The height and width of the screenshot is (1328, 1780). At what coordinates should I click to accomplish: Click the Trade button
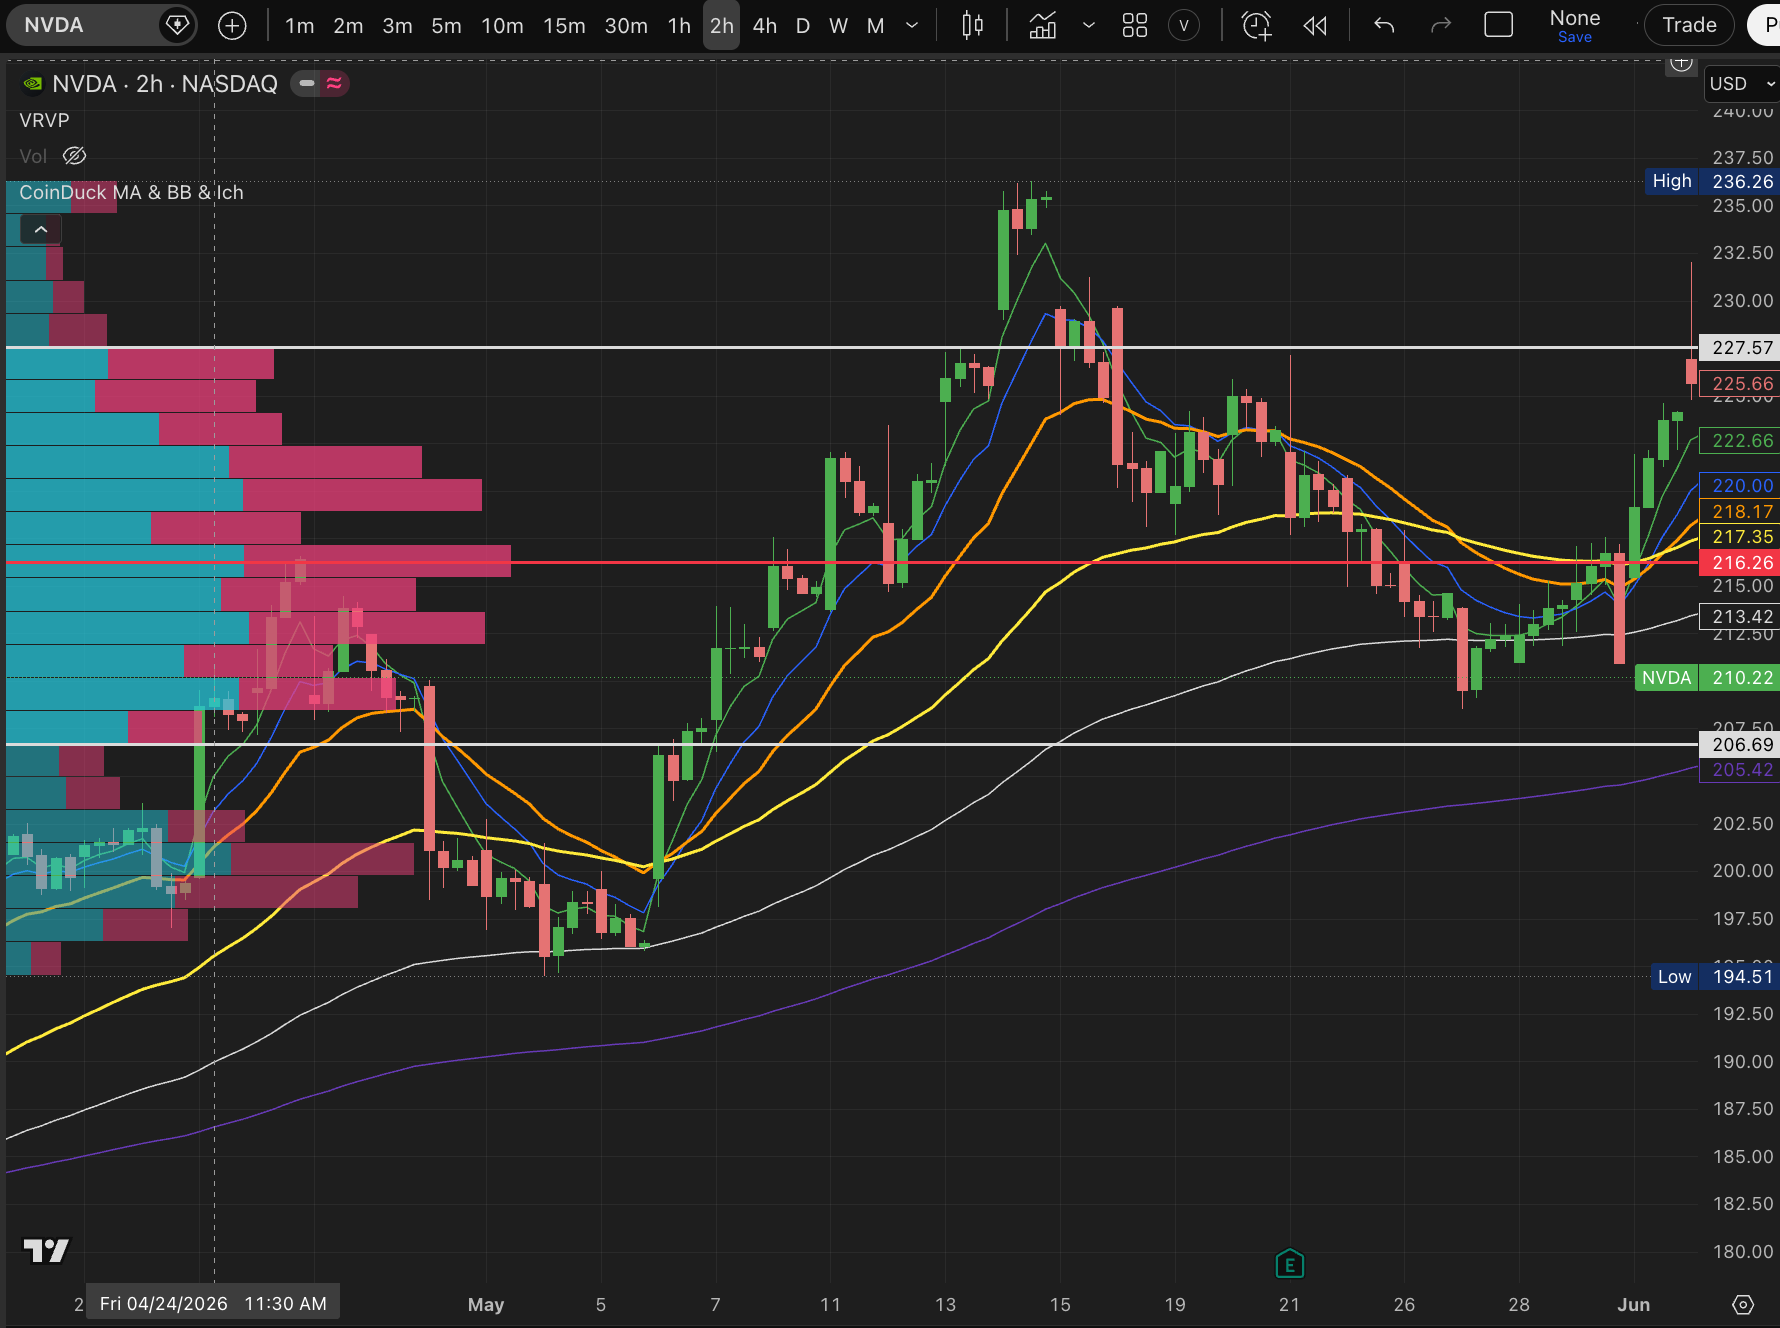[x=1689, y=25]
